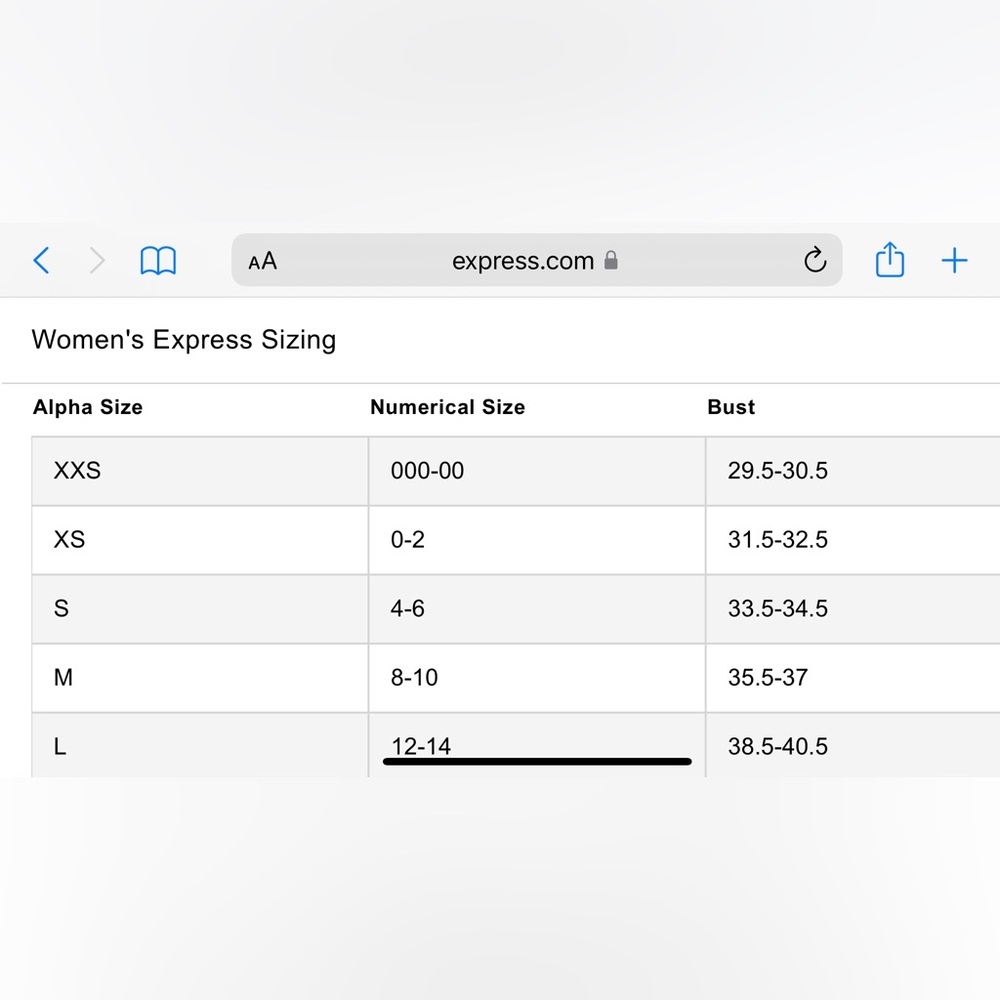This screenshot has width=1000, height=1000.
Task: Tap the padlock icon beside express.com
Action: [x=610, y=260]
